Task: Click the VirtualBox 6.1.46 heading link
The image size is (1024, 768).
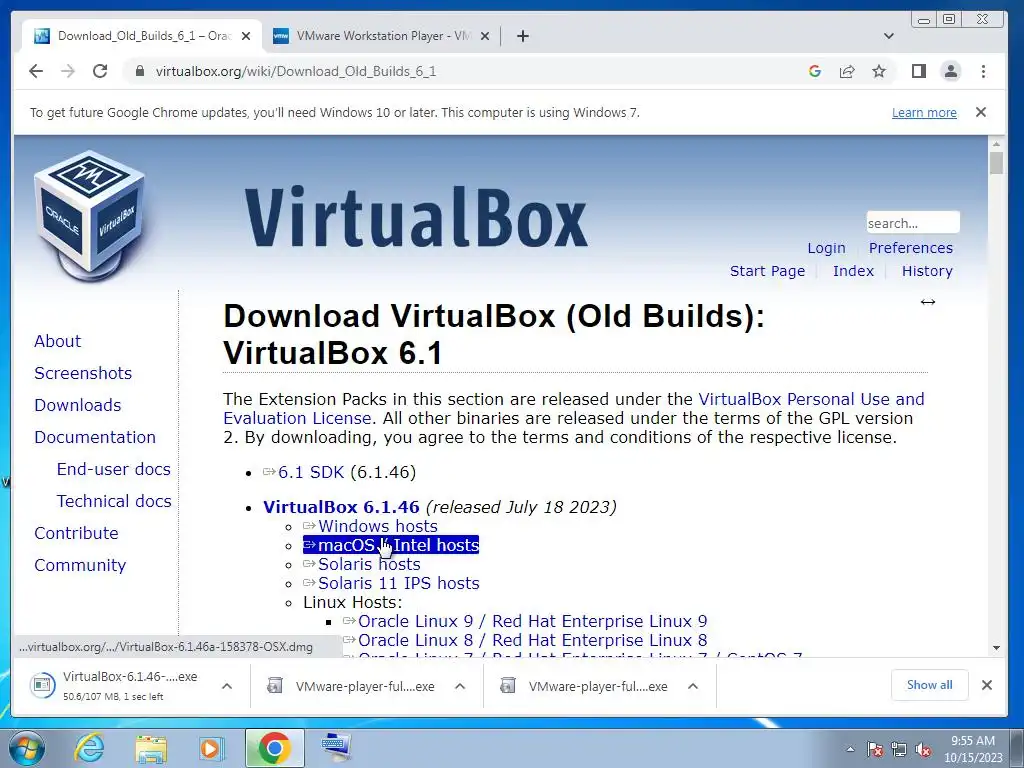Action: [x=341, y=507]
